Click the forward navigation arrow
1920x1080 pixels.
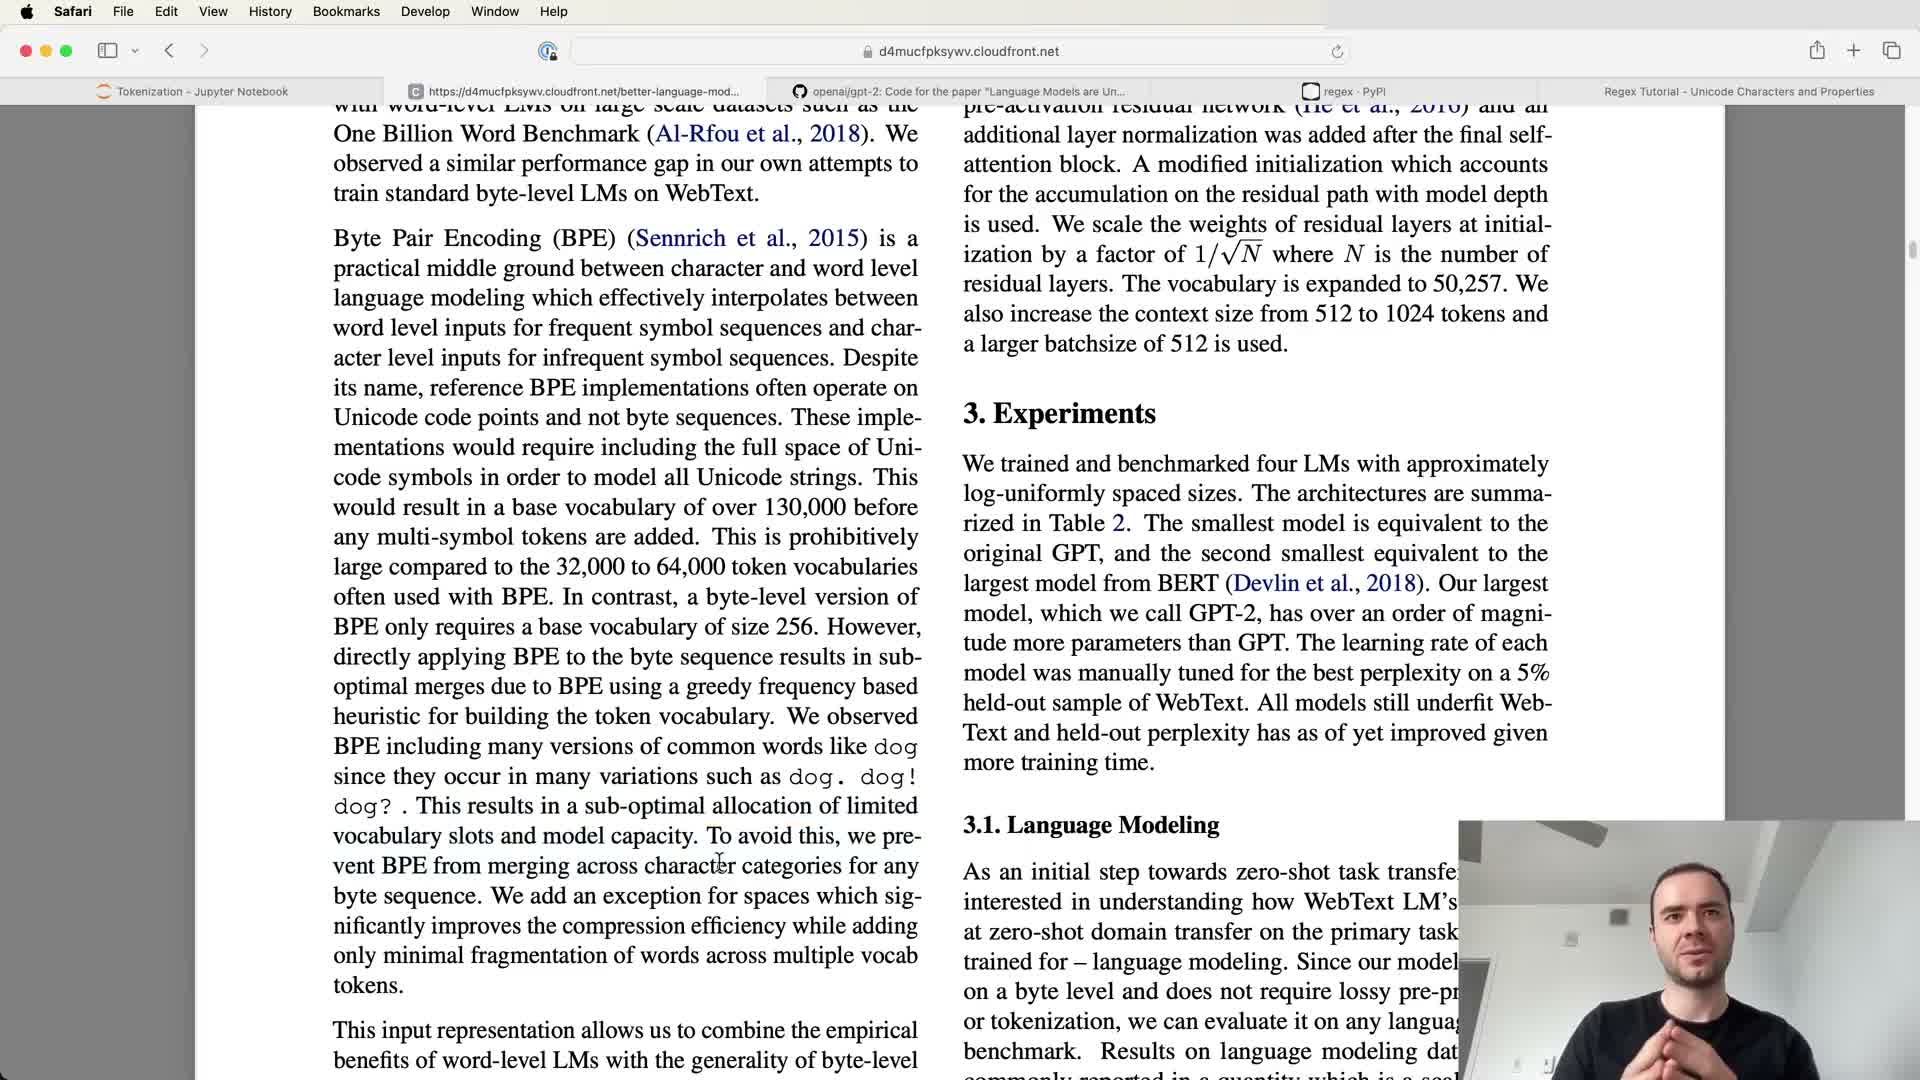click(x=204, y=51)
